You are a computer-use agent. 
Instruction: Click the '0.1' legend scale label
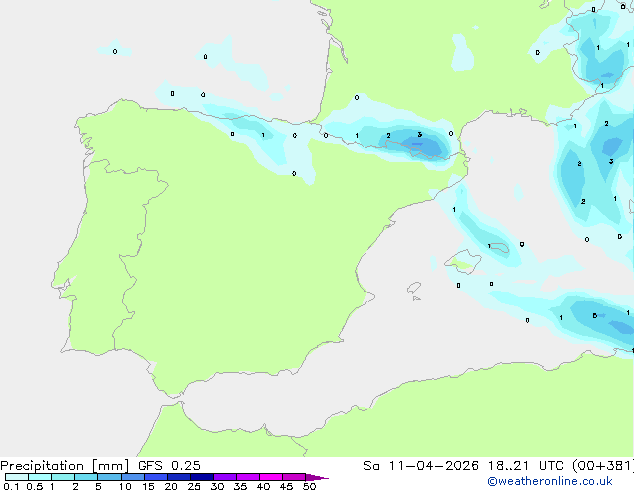11,486
